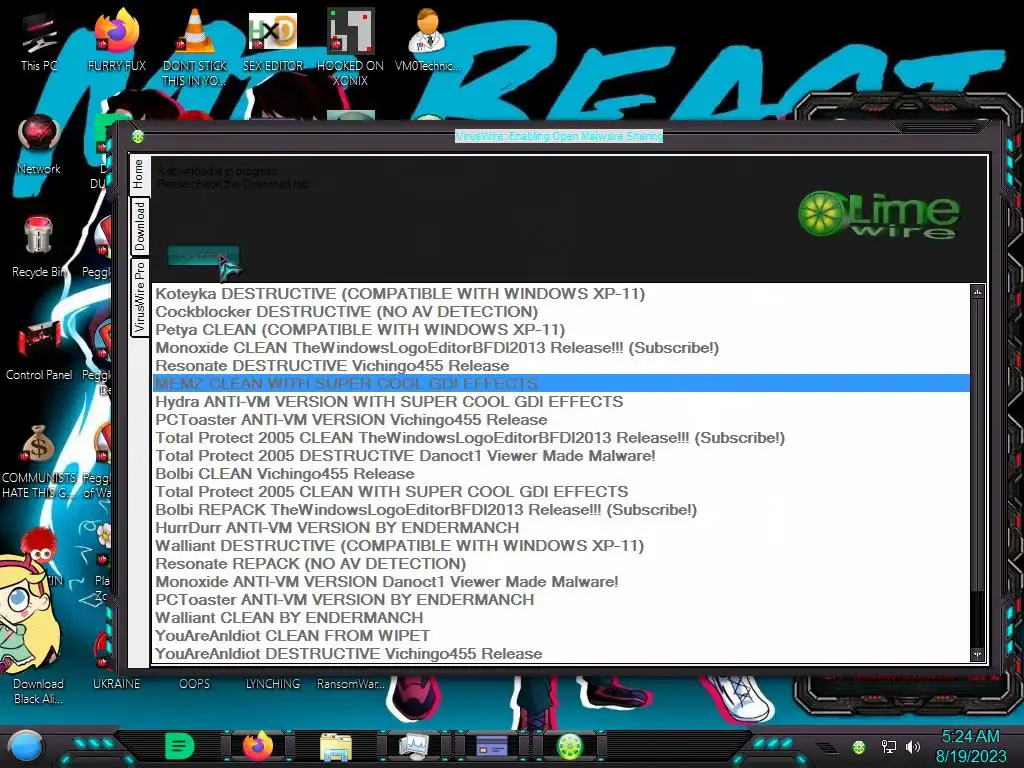Open the LYNCHING desktop shortcut
The image size is (1024, 768).
(272, 683)
